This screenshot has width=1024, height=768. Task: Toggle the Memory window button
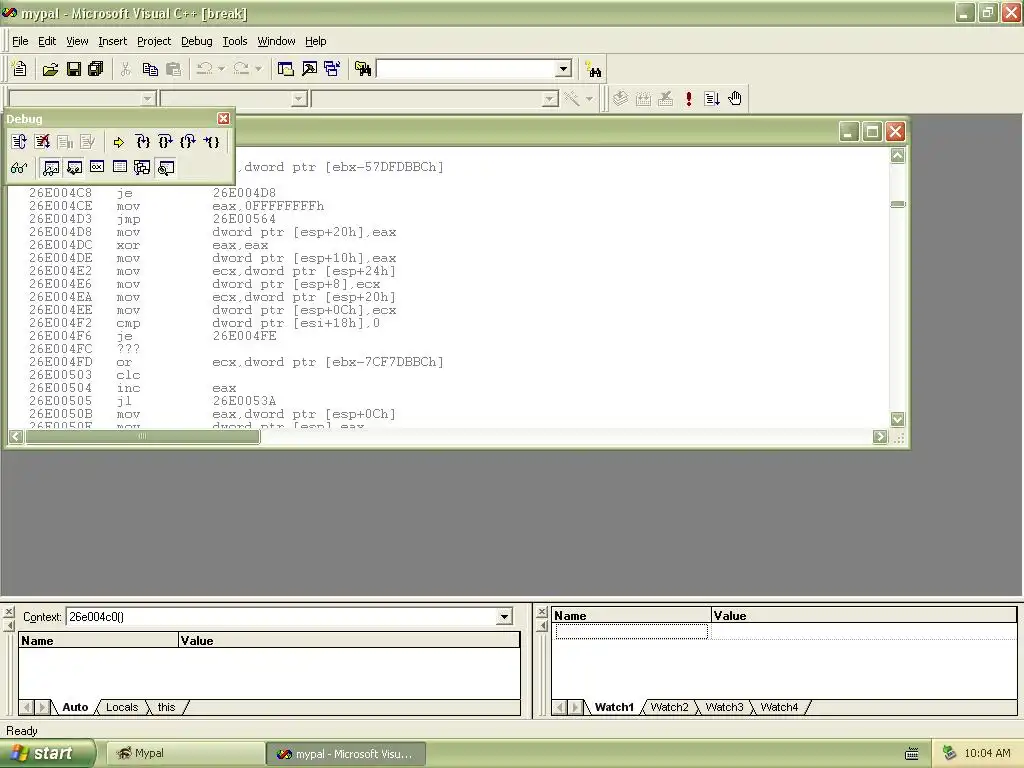tap(120, 168)
